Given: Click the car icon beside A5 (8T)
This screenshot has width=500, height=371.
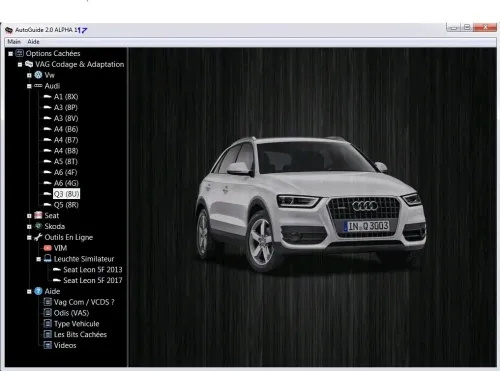Looking at the screenshot, I should pos(48,161).
